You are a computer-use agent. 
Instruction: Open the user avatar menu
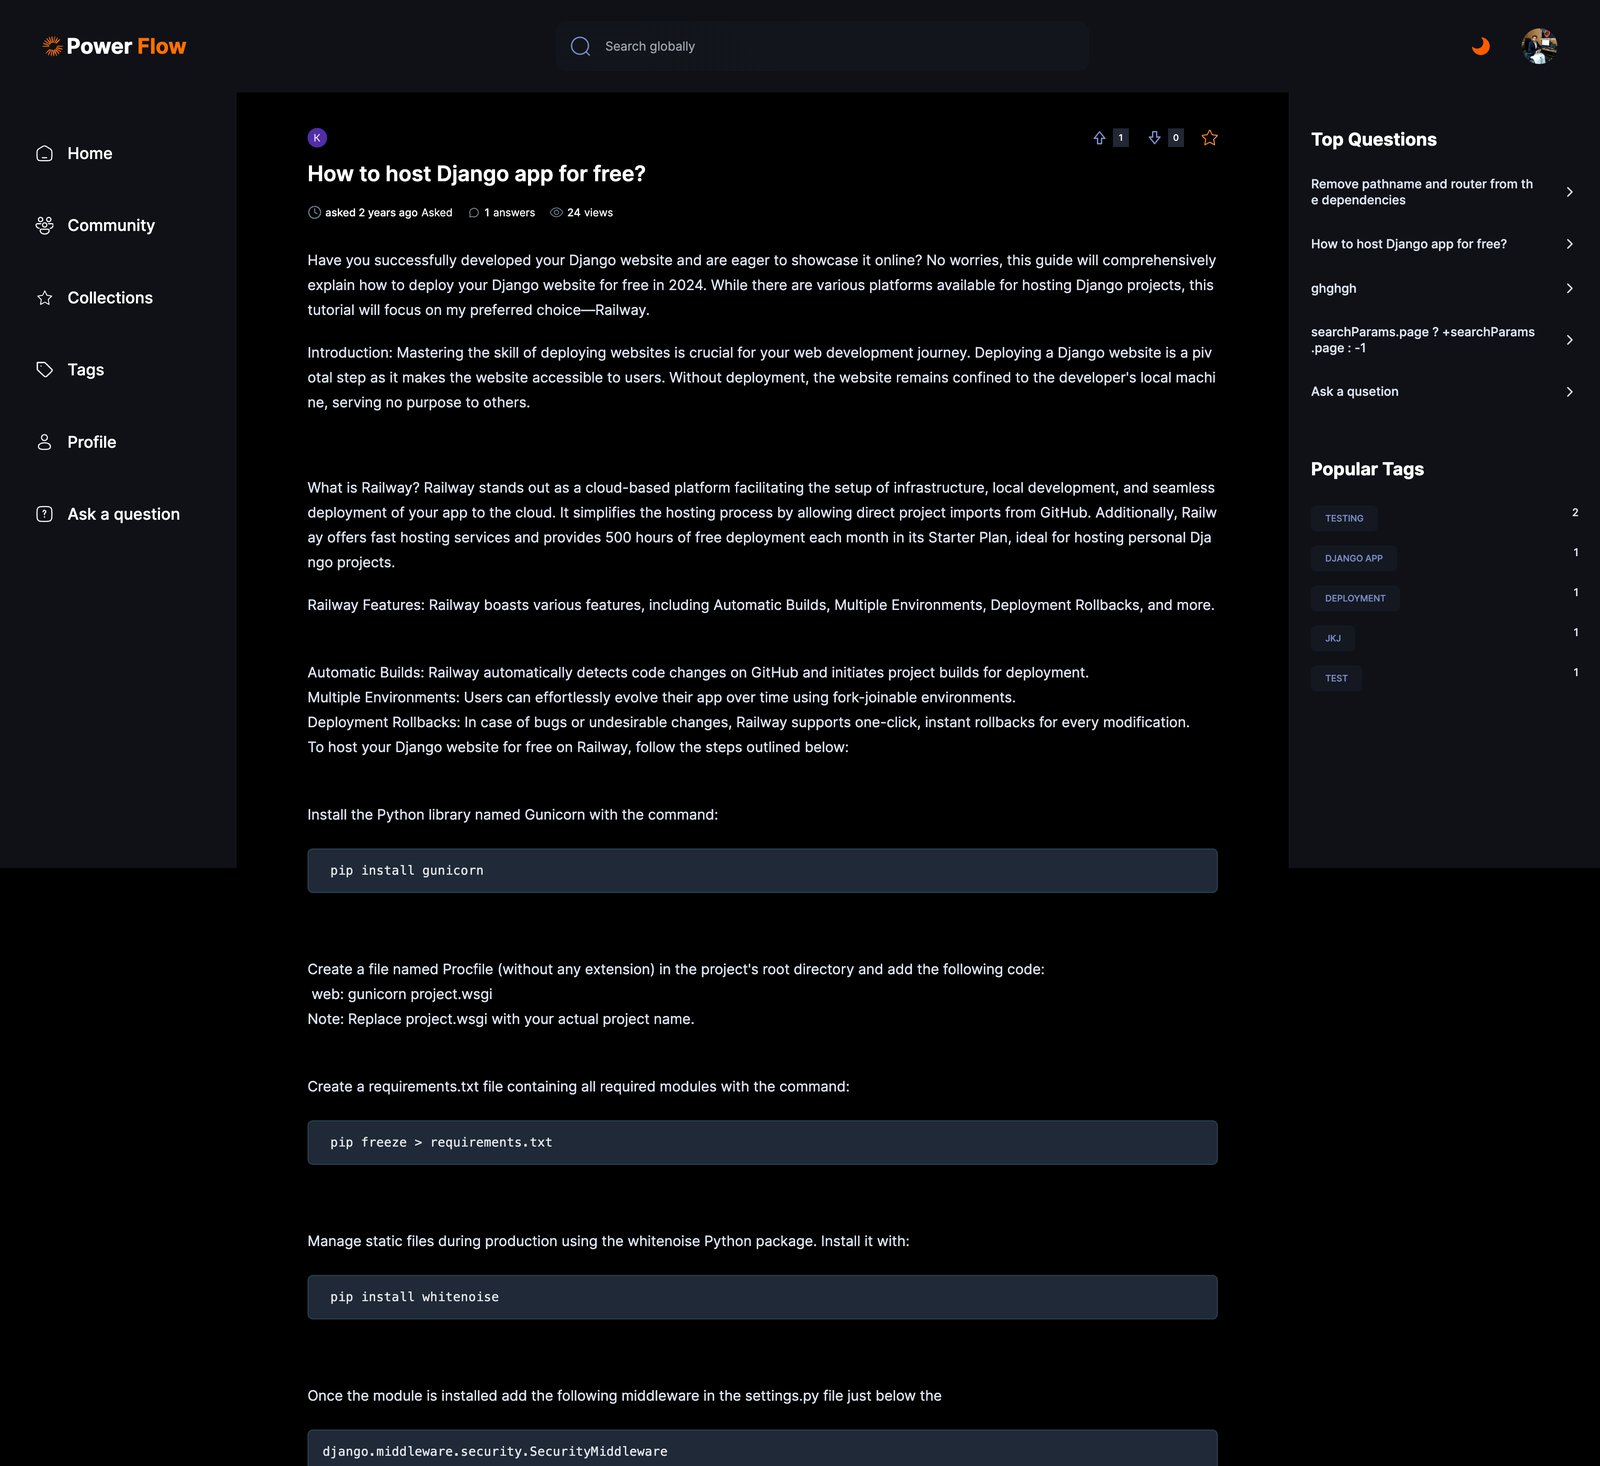point(1539,46)
